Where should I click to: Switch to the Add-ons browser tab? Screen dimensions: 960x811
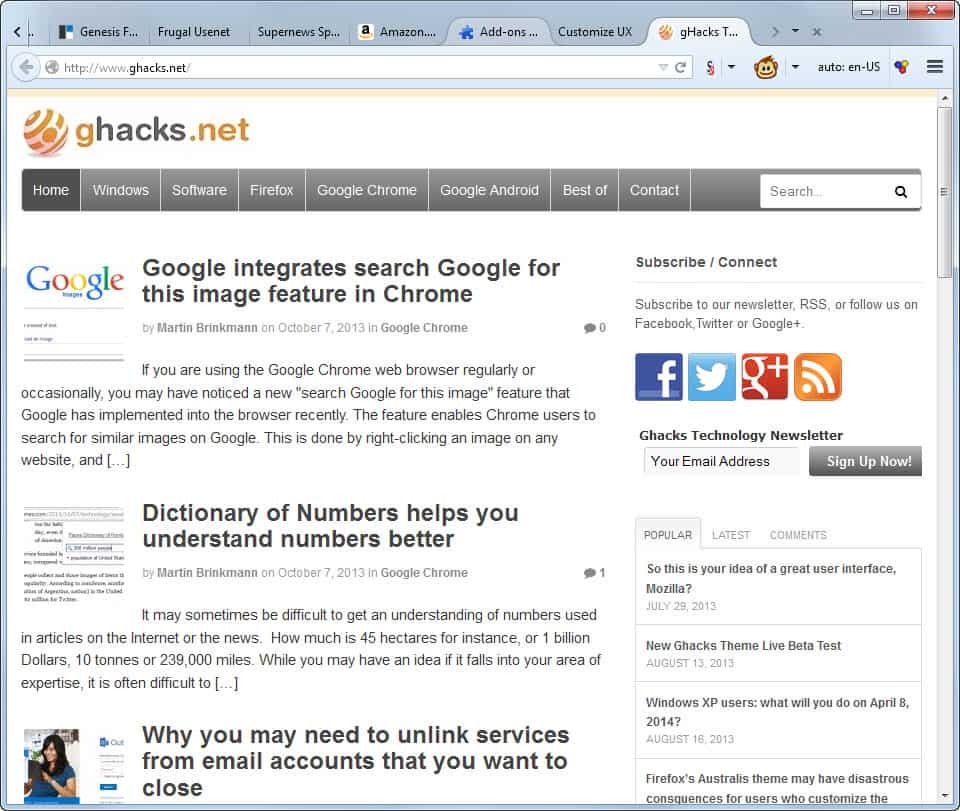(x=500, y=31)
